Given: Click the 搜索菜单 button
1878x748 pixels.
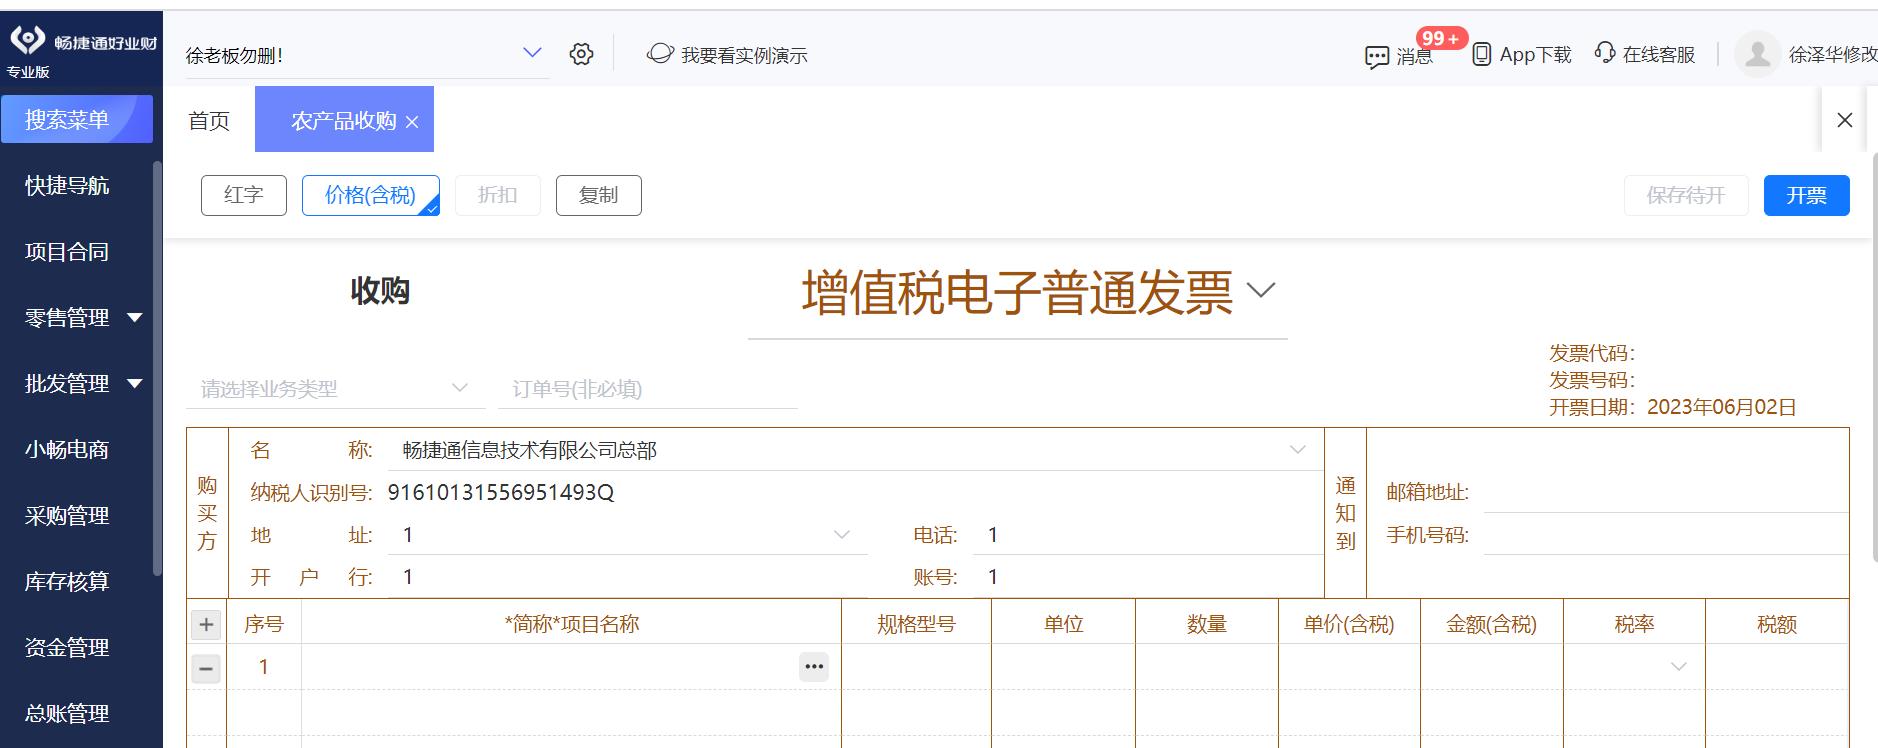Looking at the screenshot, I should [x=77, y=119].
